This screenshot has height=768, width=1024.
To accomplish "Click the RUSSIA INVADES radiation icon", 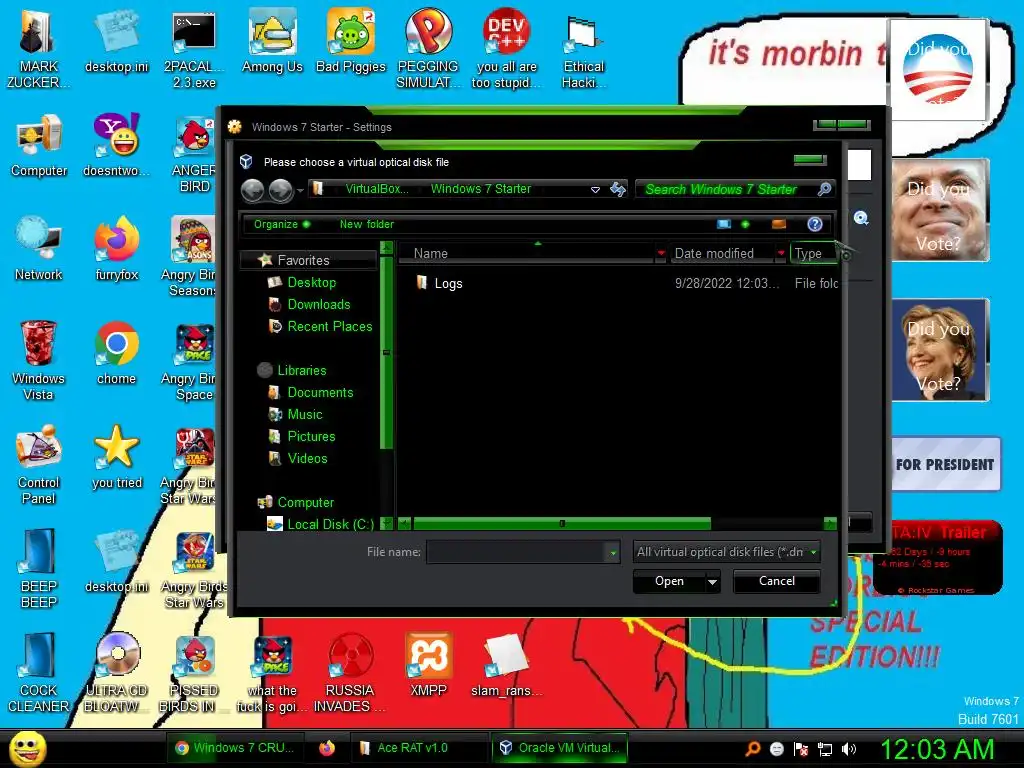I will [350, 673].
